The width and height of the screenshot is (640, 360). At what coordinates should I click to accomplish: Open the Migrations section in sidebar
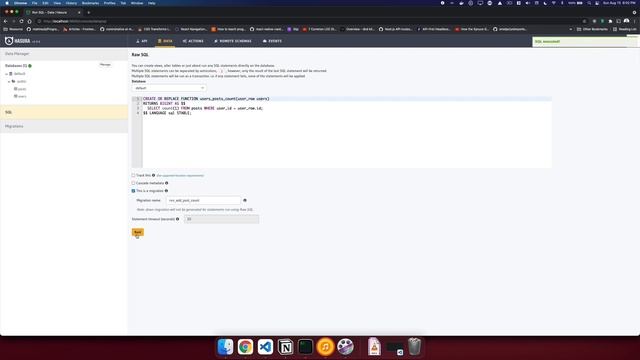tap(64, 126)
